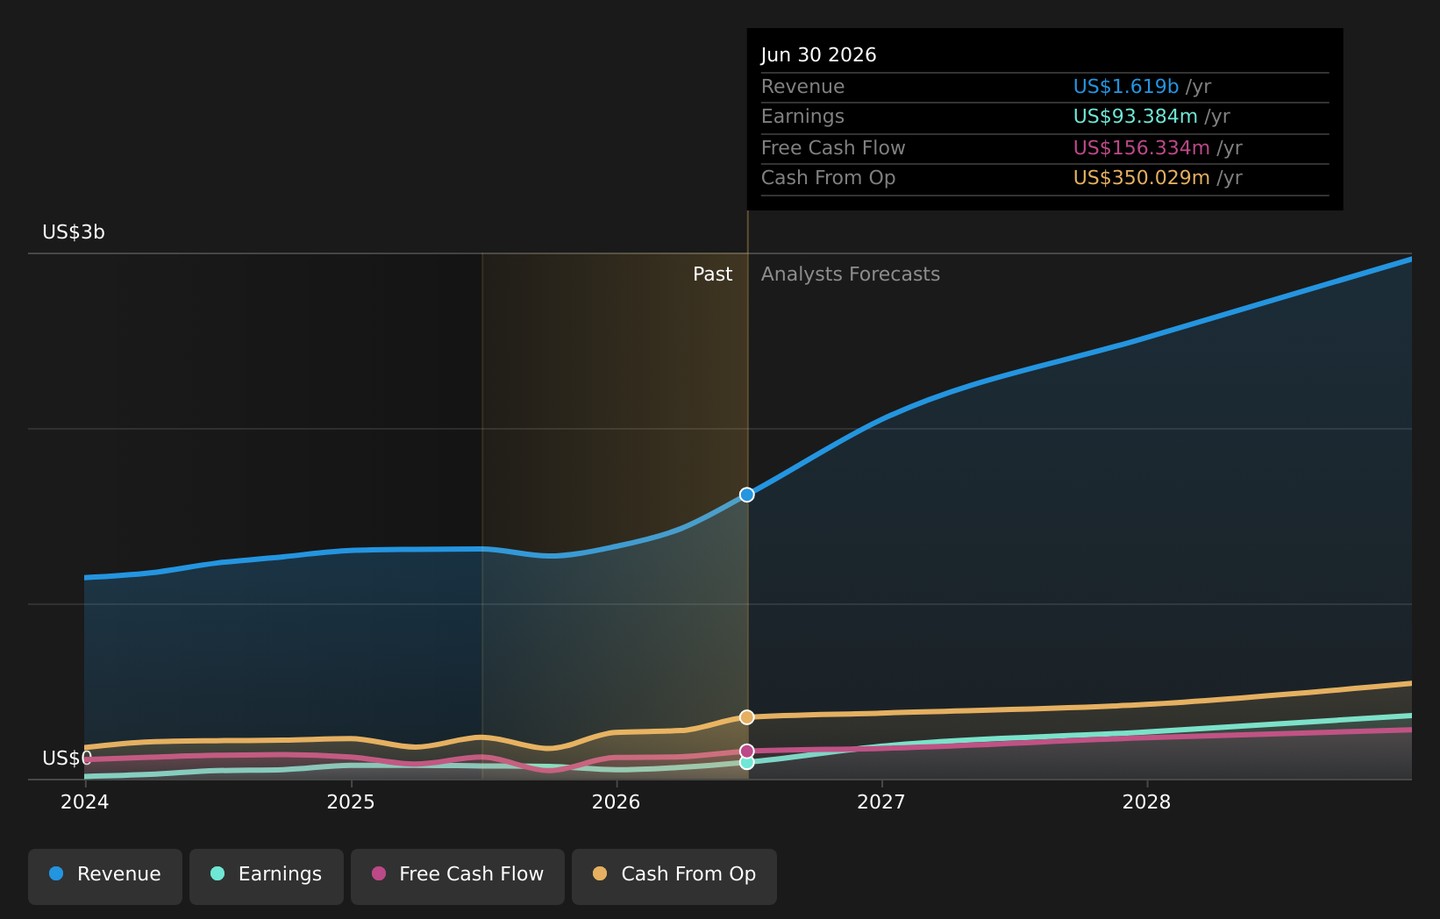Click the 'Analysts Forecasts' section label
The width and height of the screenshot is (1440, 919).
pos(851,274)
